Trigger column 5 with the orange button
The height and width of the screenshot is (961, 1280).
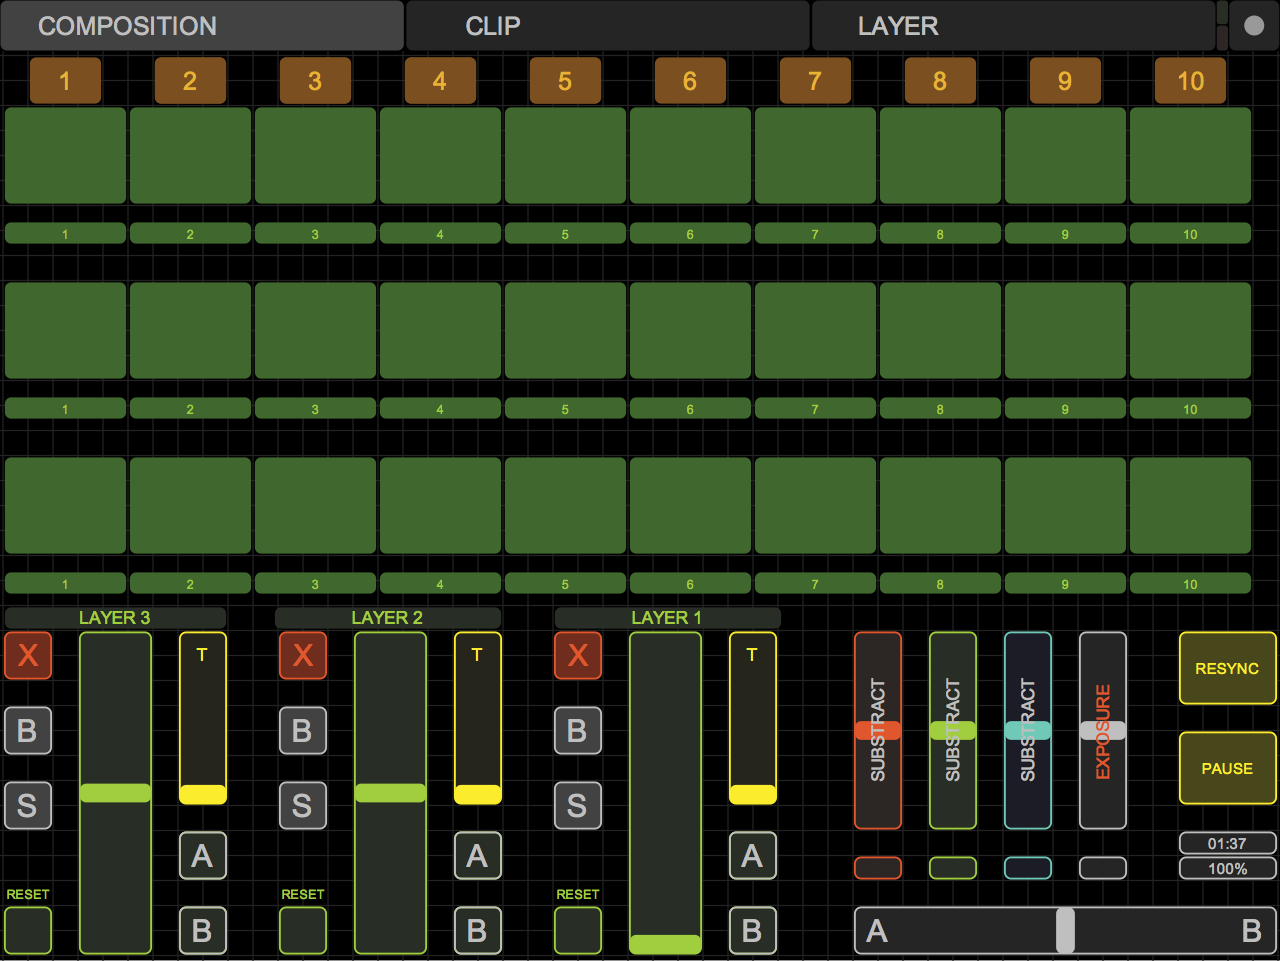point(565,81)
